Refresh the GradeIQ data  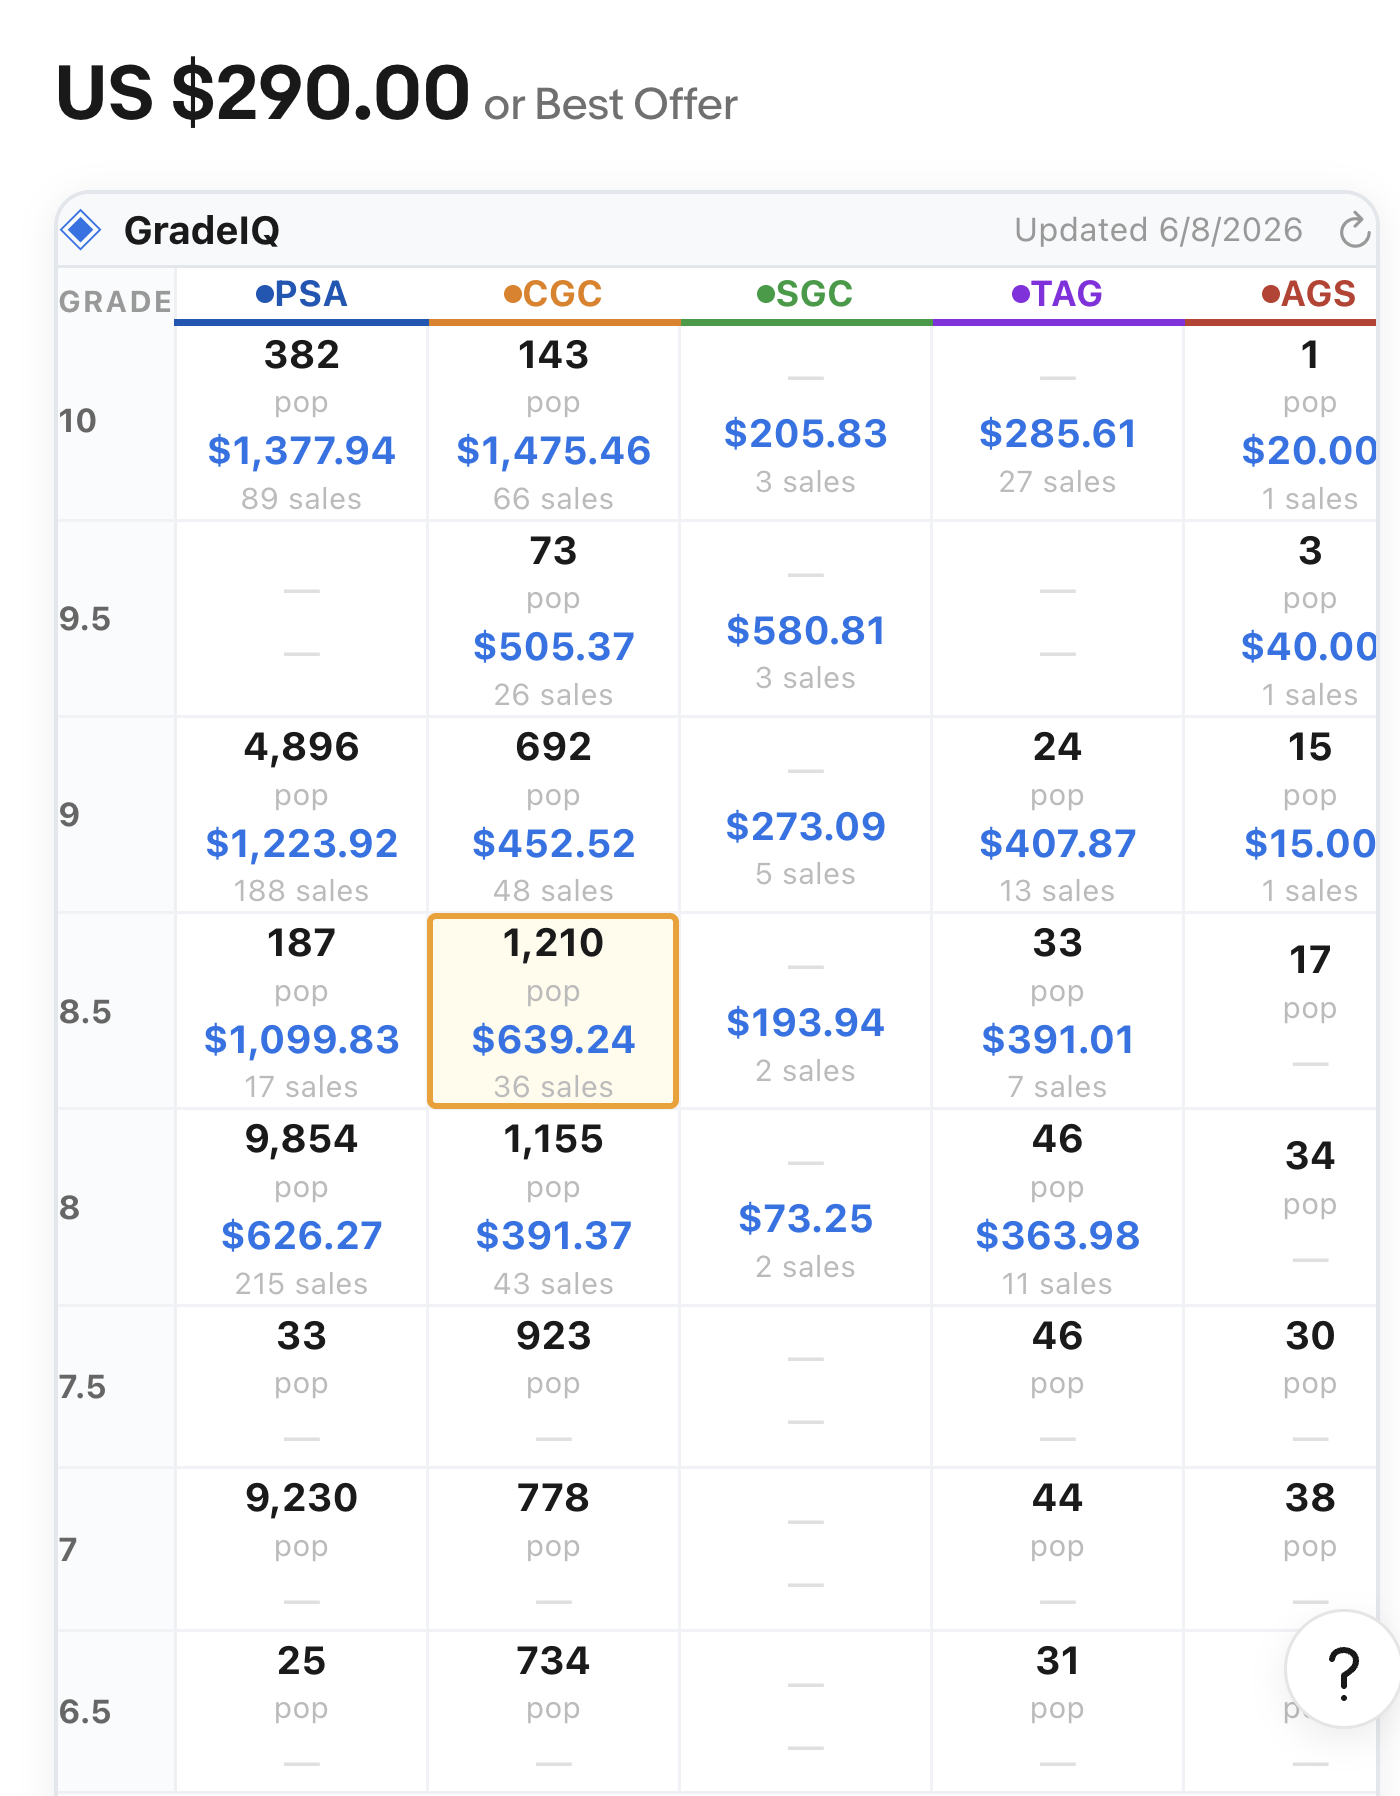click(1354, 230)
